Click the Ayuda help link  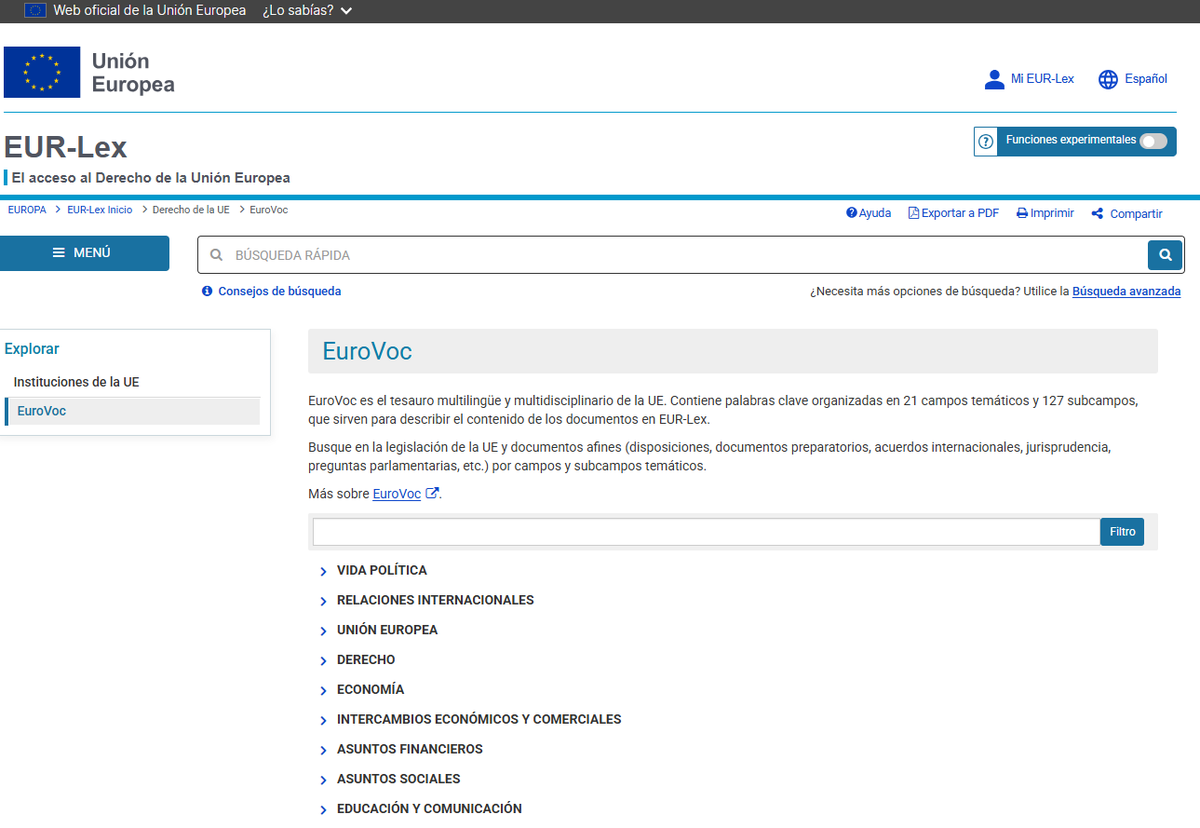868,213
